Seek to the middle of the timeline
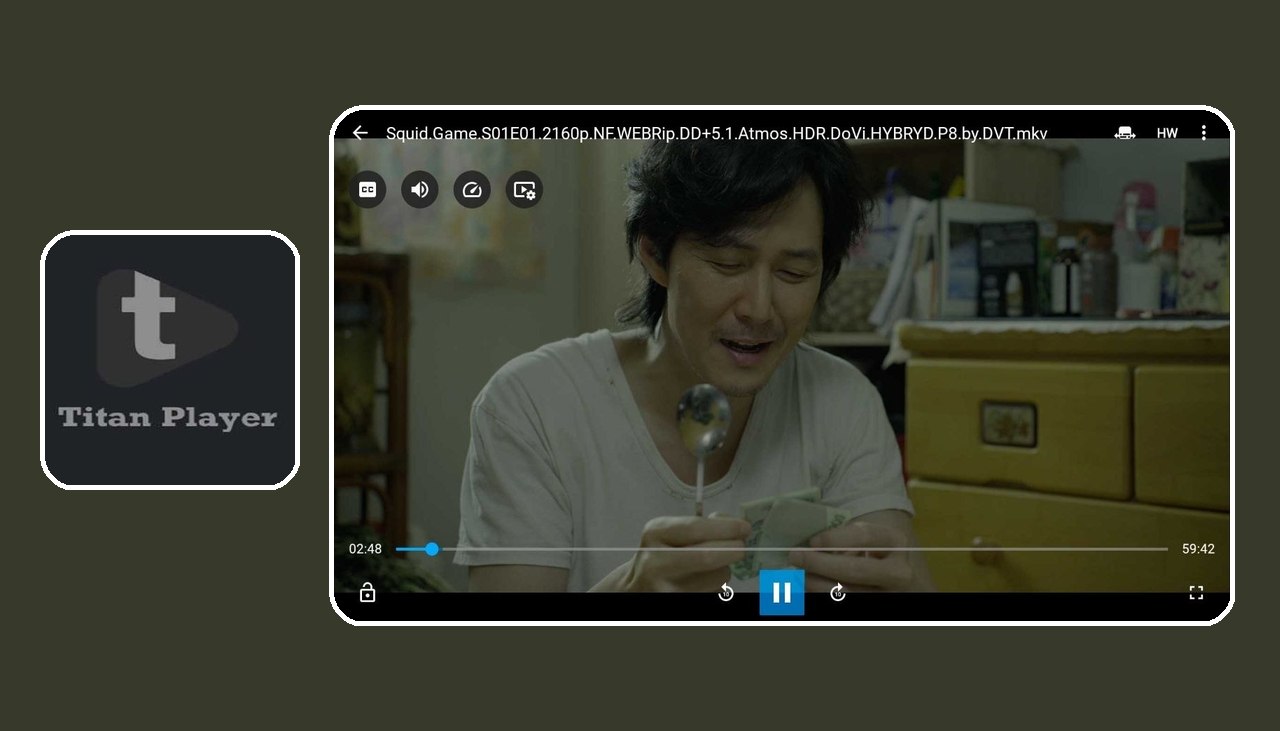 (782, 549)
